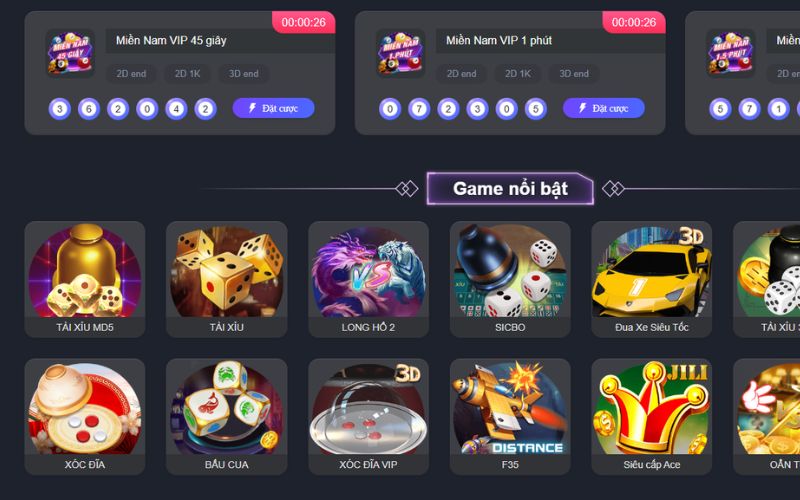Open the XÓC ĐĨA VIP 3D game

368,416
